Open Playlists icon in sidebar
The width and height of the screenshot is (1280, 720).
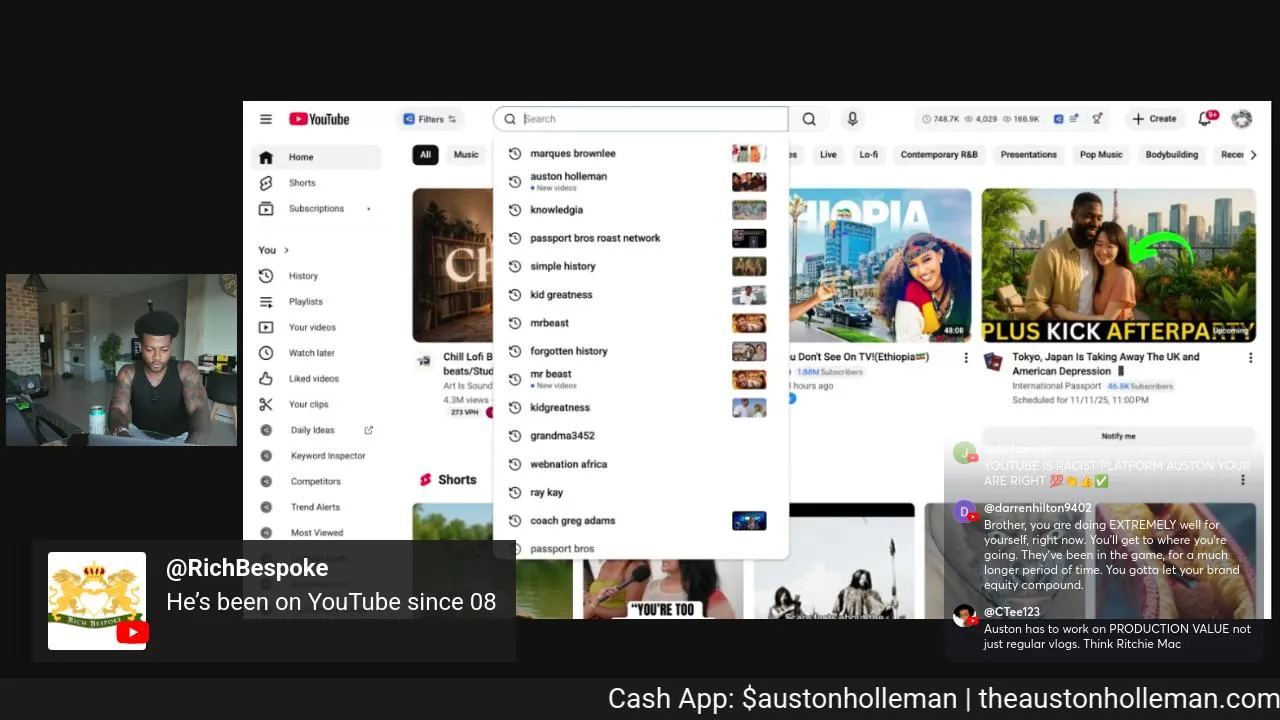tap(266, 302)
